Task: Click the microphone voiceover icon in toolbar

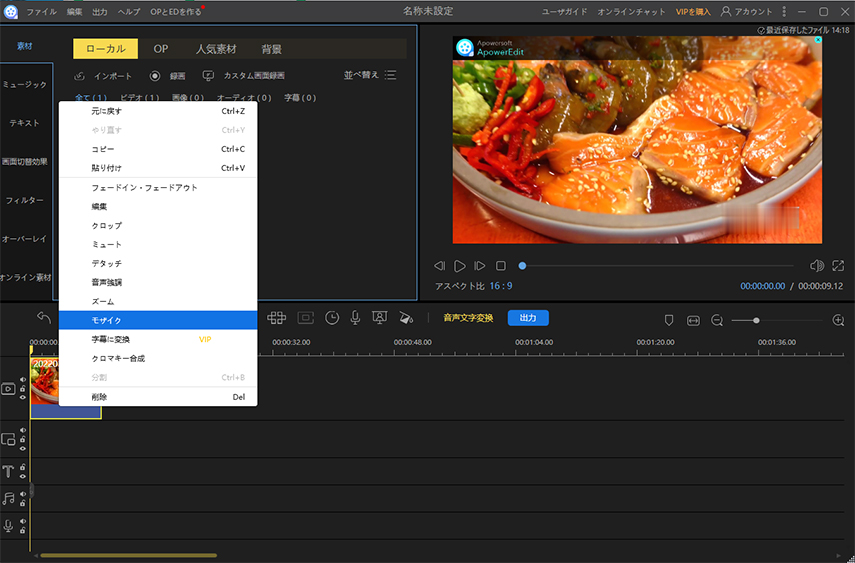Action: point(355,318)
